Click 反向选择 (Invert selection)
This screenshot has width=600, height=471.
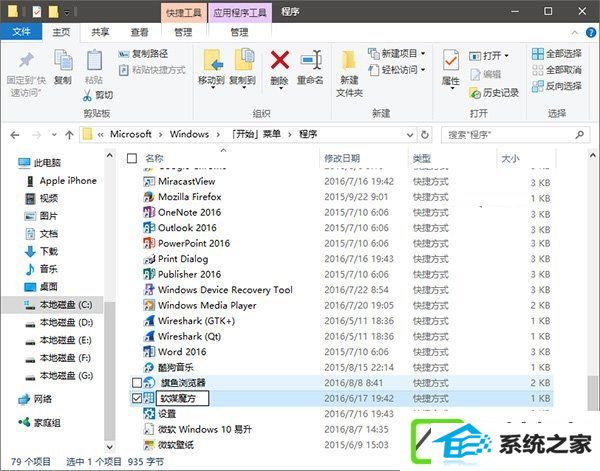(557, 86)
